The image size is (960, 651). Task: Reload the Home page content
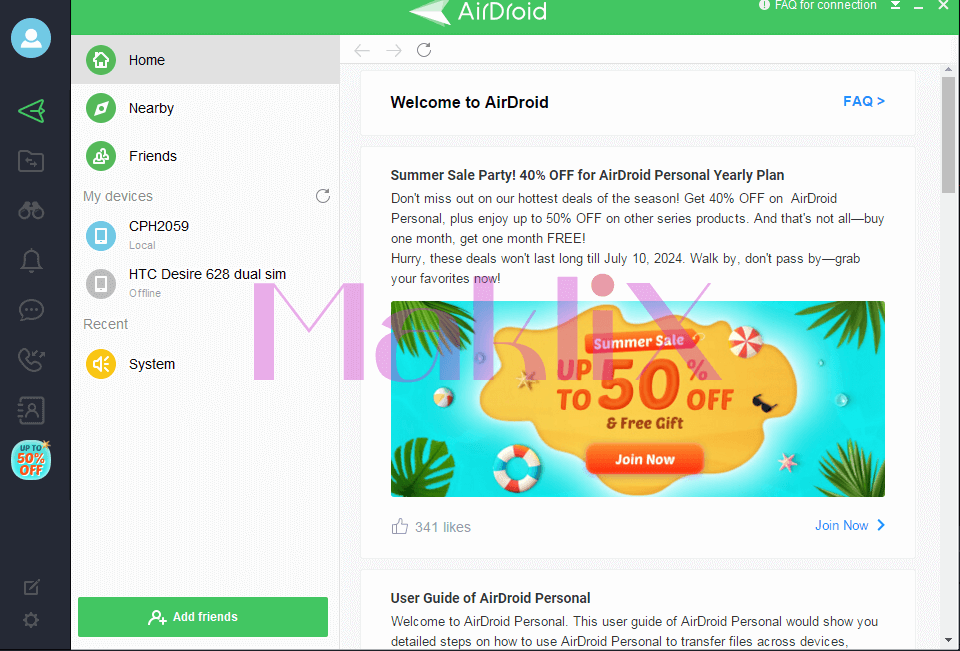click(424, 50)
